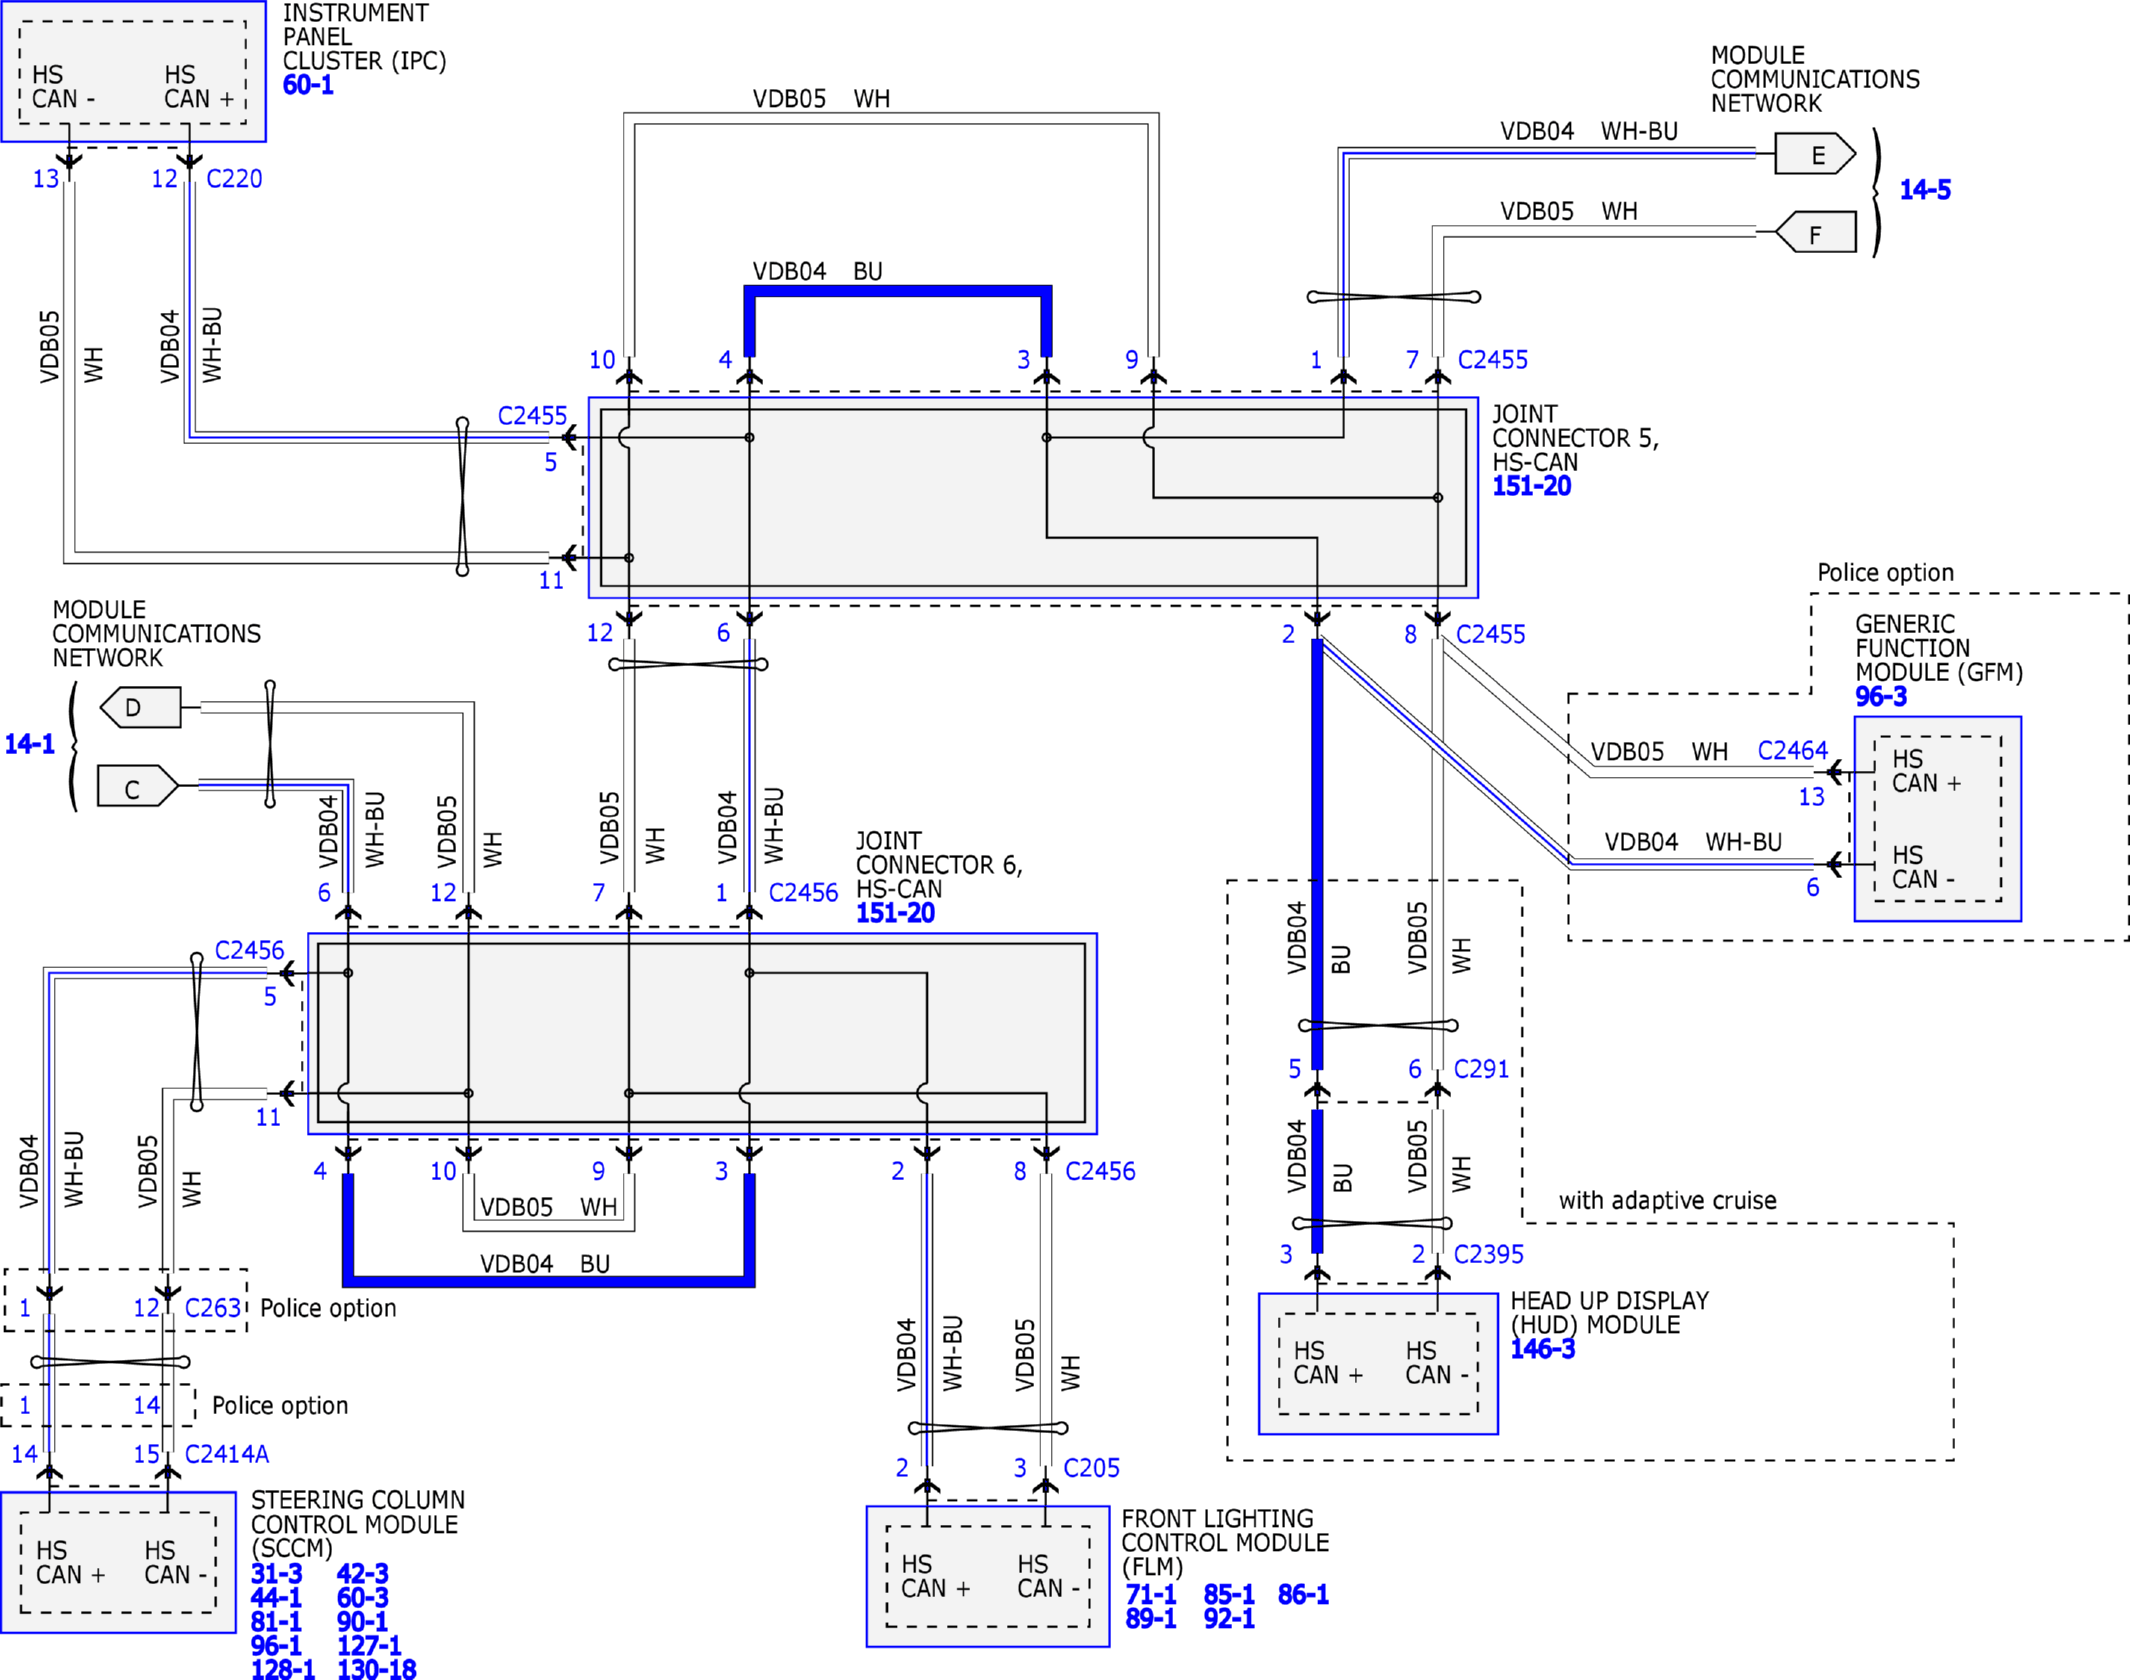Screen dimensions: 2130x1680
Task: Click the Front Lighting Control Module box
Action: tap(988, 1576)
